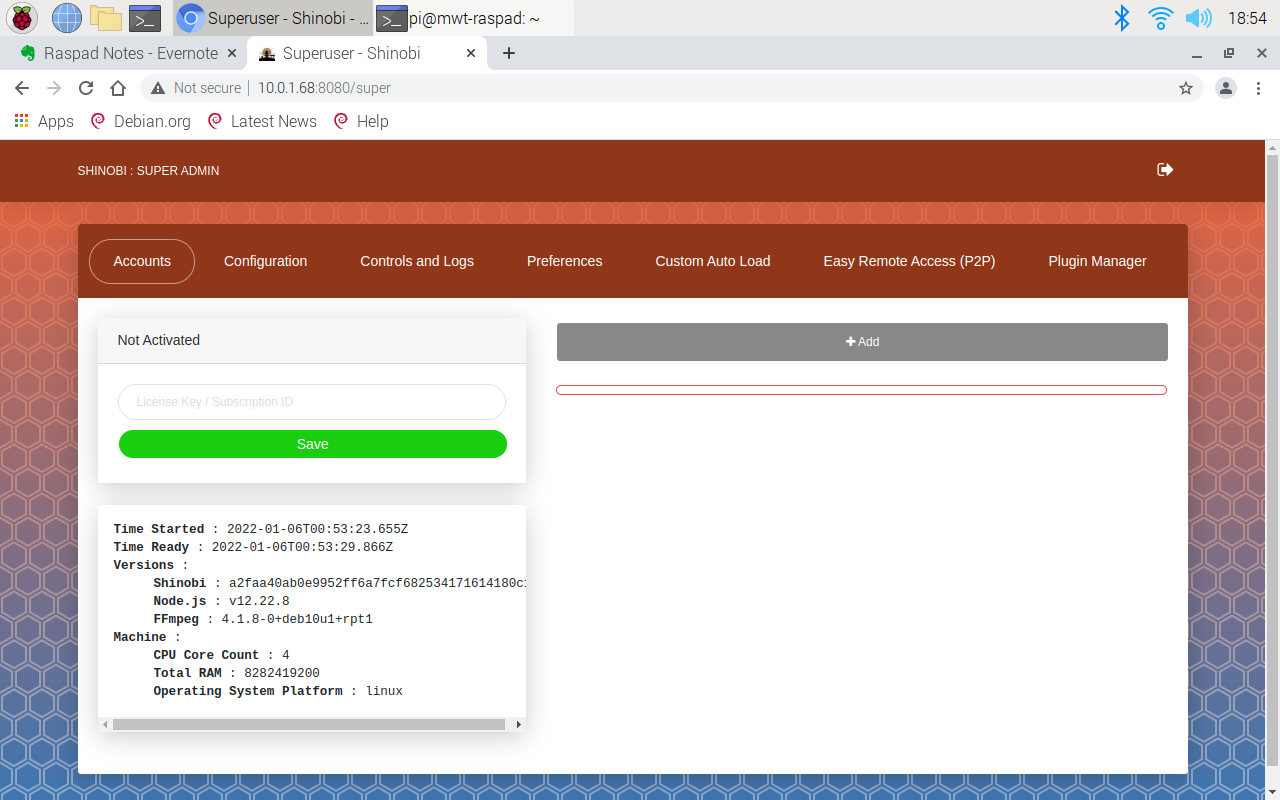Select the Superuser - Shinobi taskbar window

[x=273, y=18]
